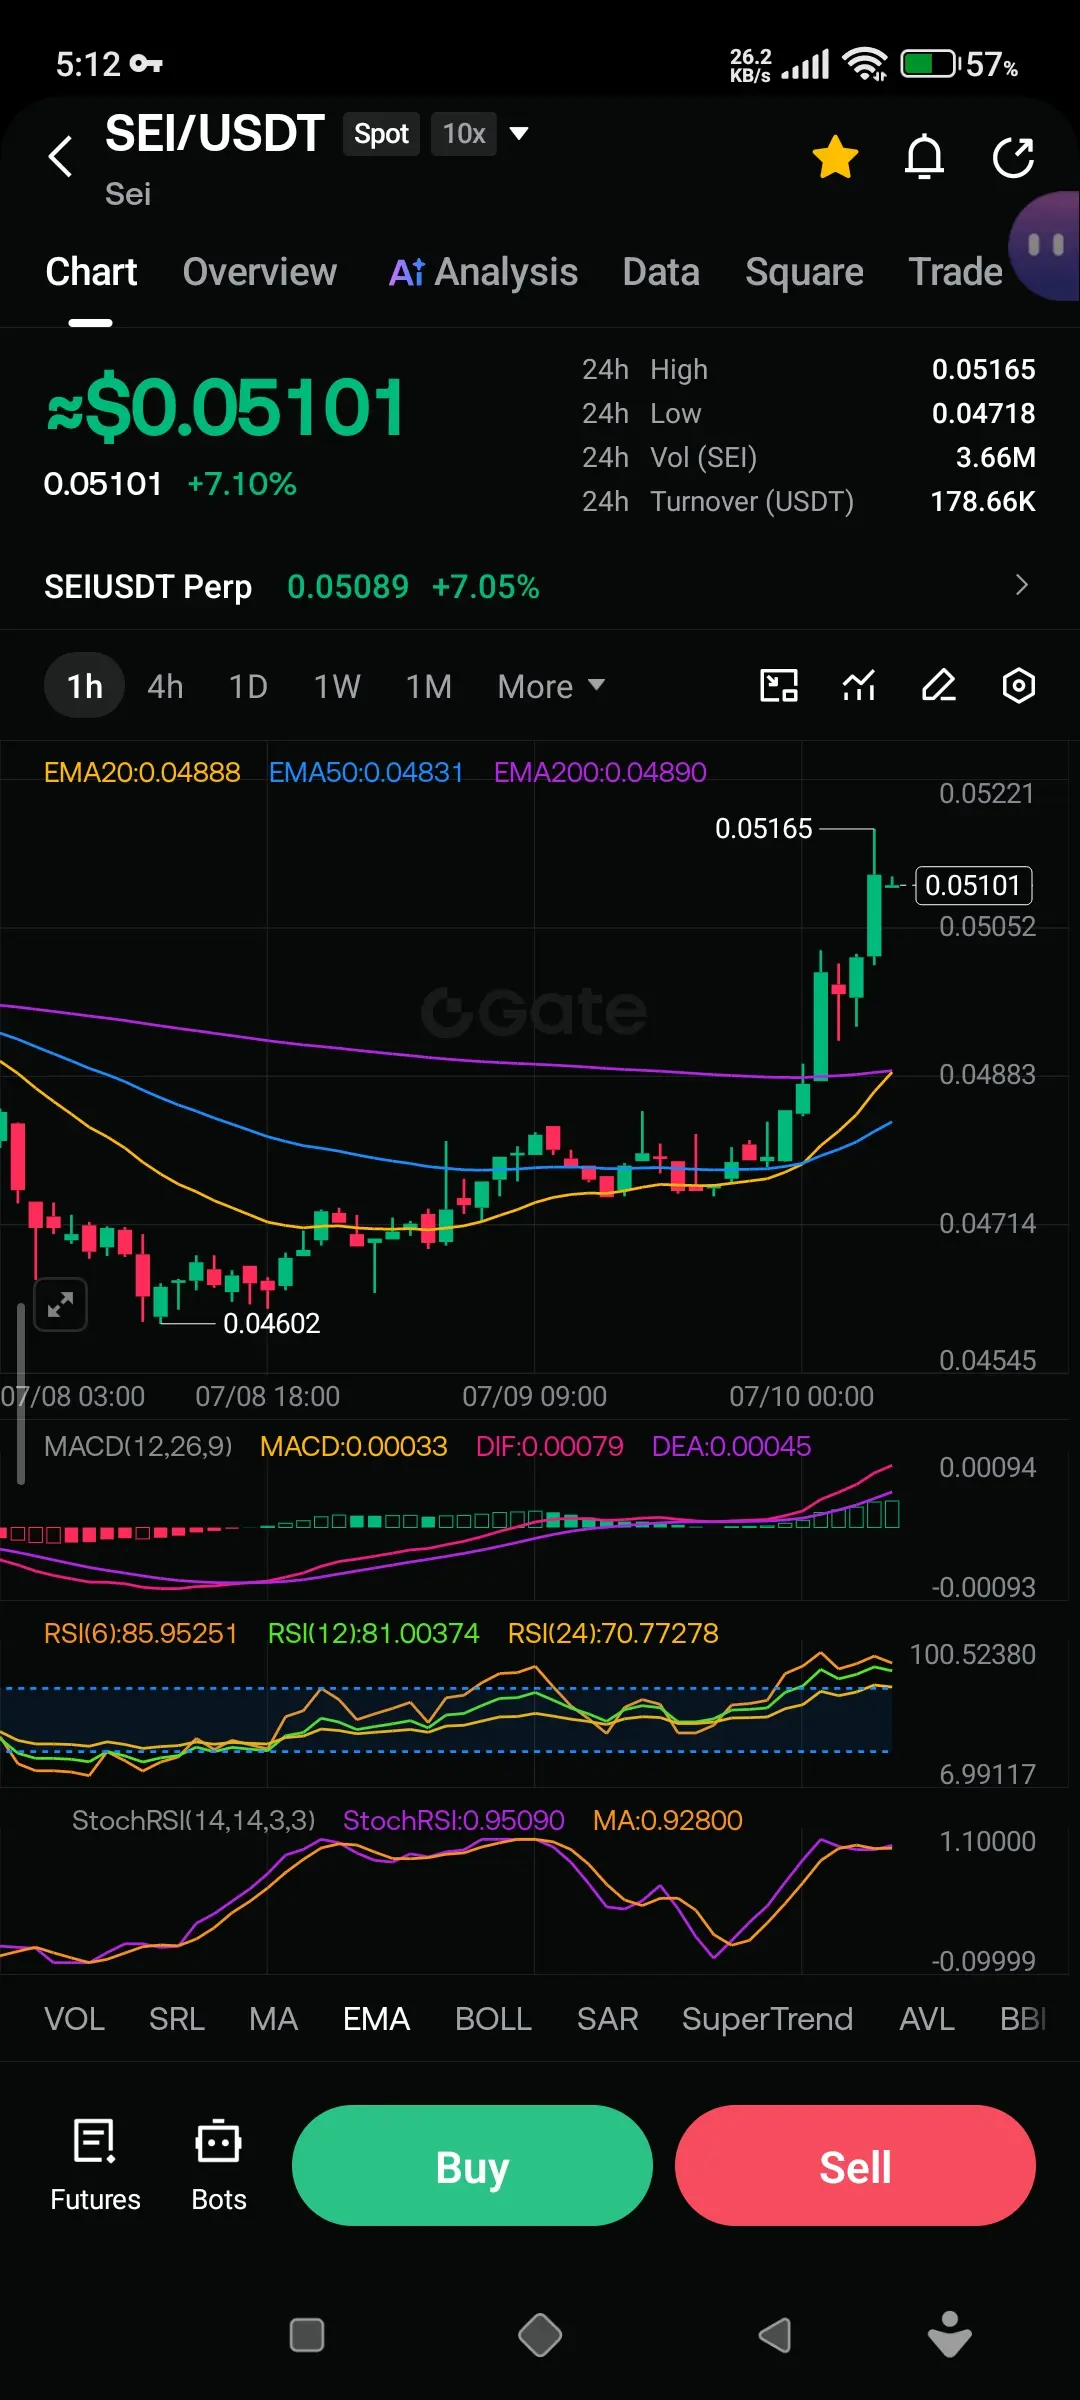The image size is (1080, 2400).
Task: Tap the EMA50:0.04831 label
Action: 366,772
